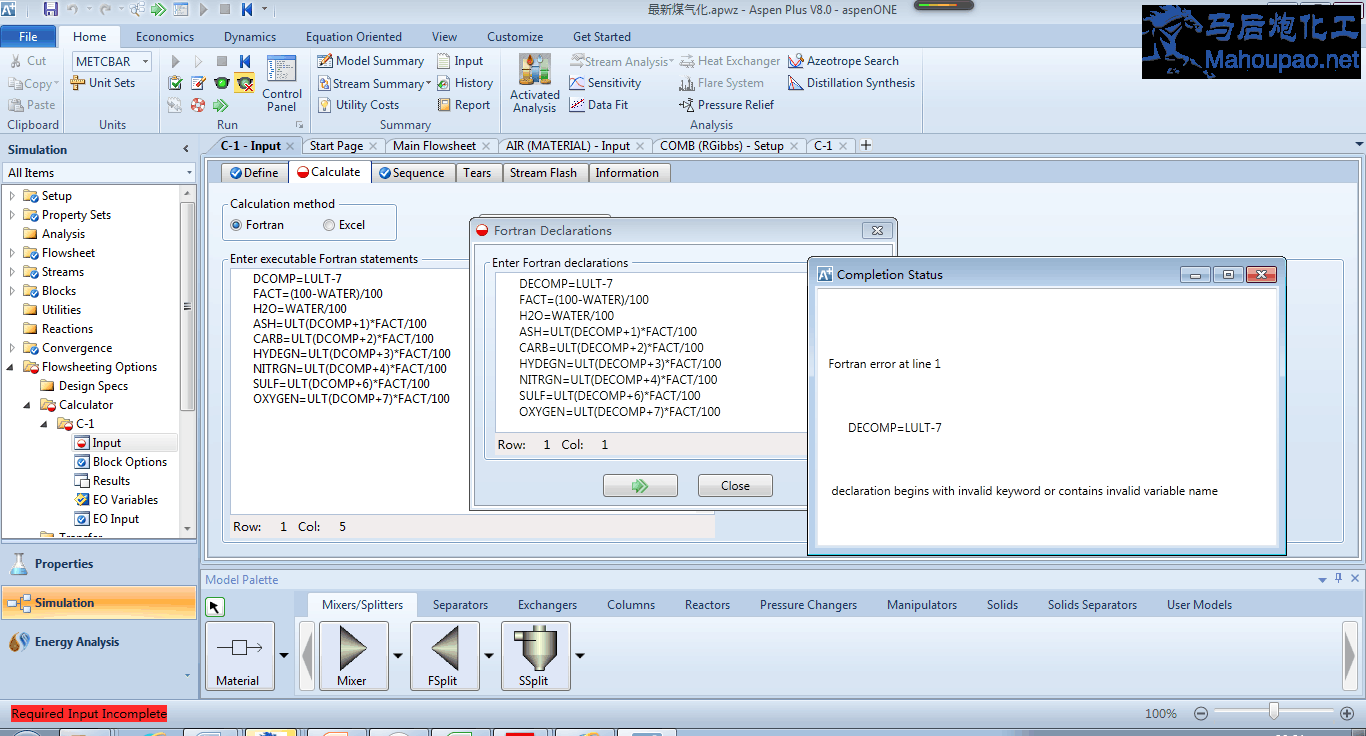Click the Fortran declarations text area
The image size is (1366, 736).
tap(651, 352)
